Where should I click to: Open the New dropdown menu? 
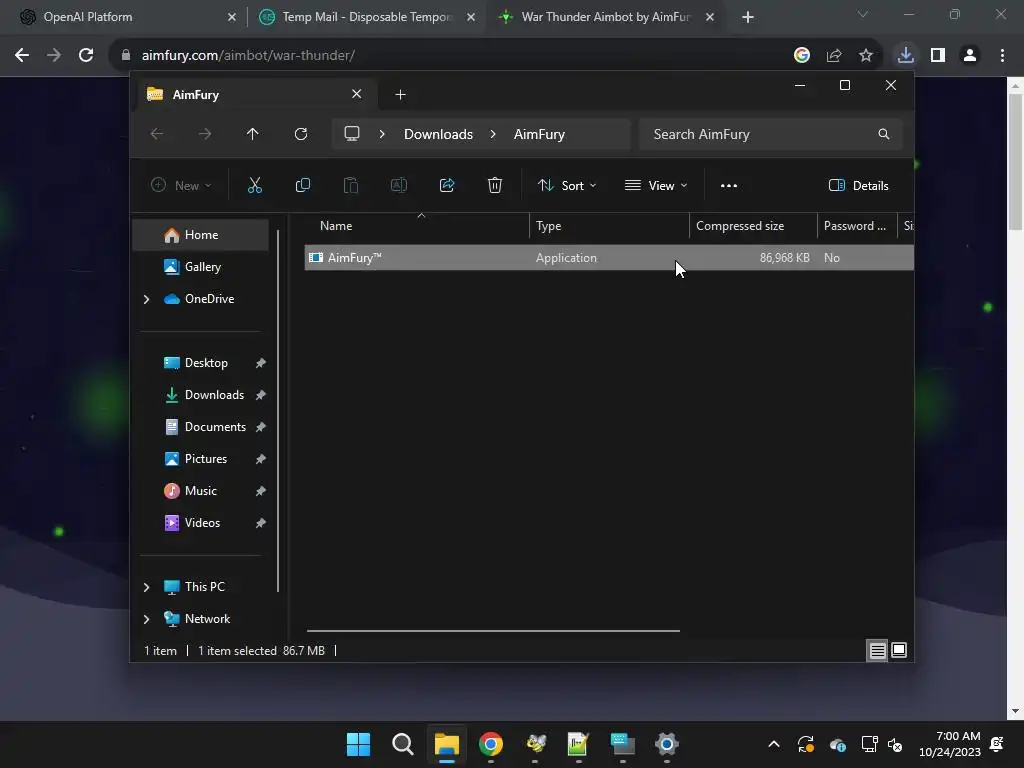(x=181, y=185)
